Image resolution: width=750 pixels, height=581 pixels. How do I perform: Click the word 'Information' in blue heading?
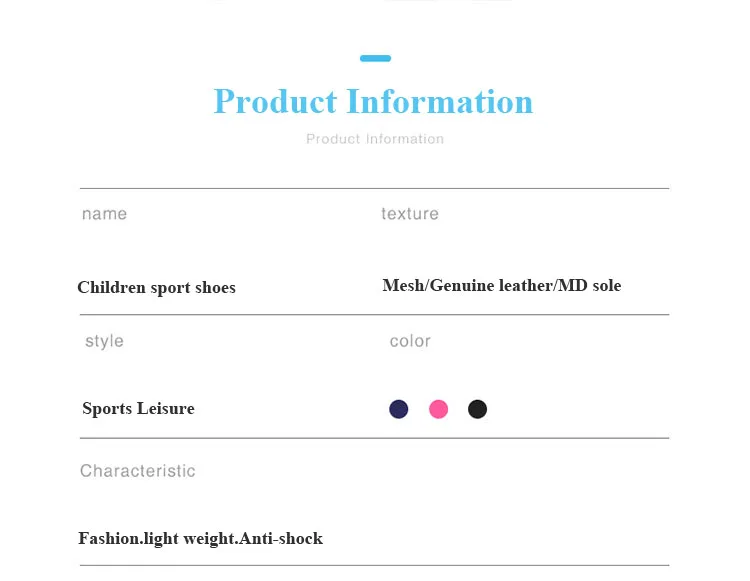[440, 101]
